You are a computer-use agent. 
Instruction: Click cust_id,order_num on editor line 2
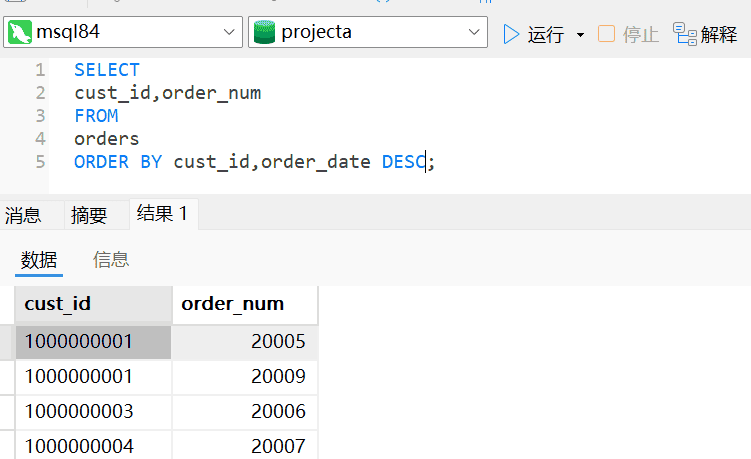click(x=168, y=93)
